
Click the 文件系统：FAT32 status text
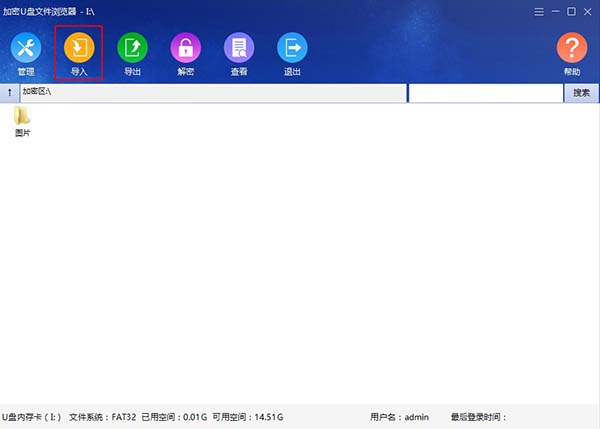click(103, 417)
